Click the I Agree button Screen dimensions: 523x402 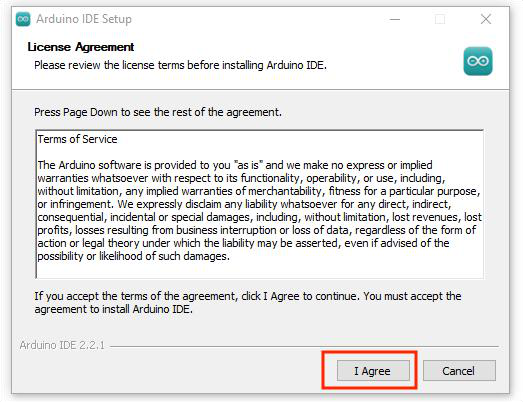pyautogui.click(x=373, y=370)
